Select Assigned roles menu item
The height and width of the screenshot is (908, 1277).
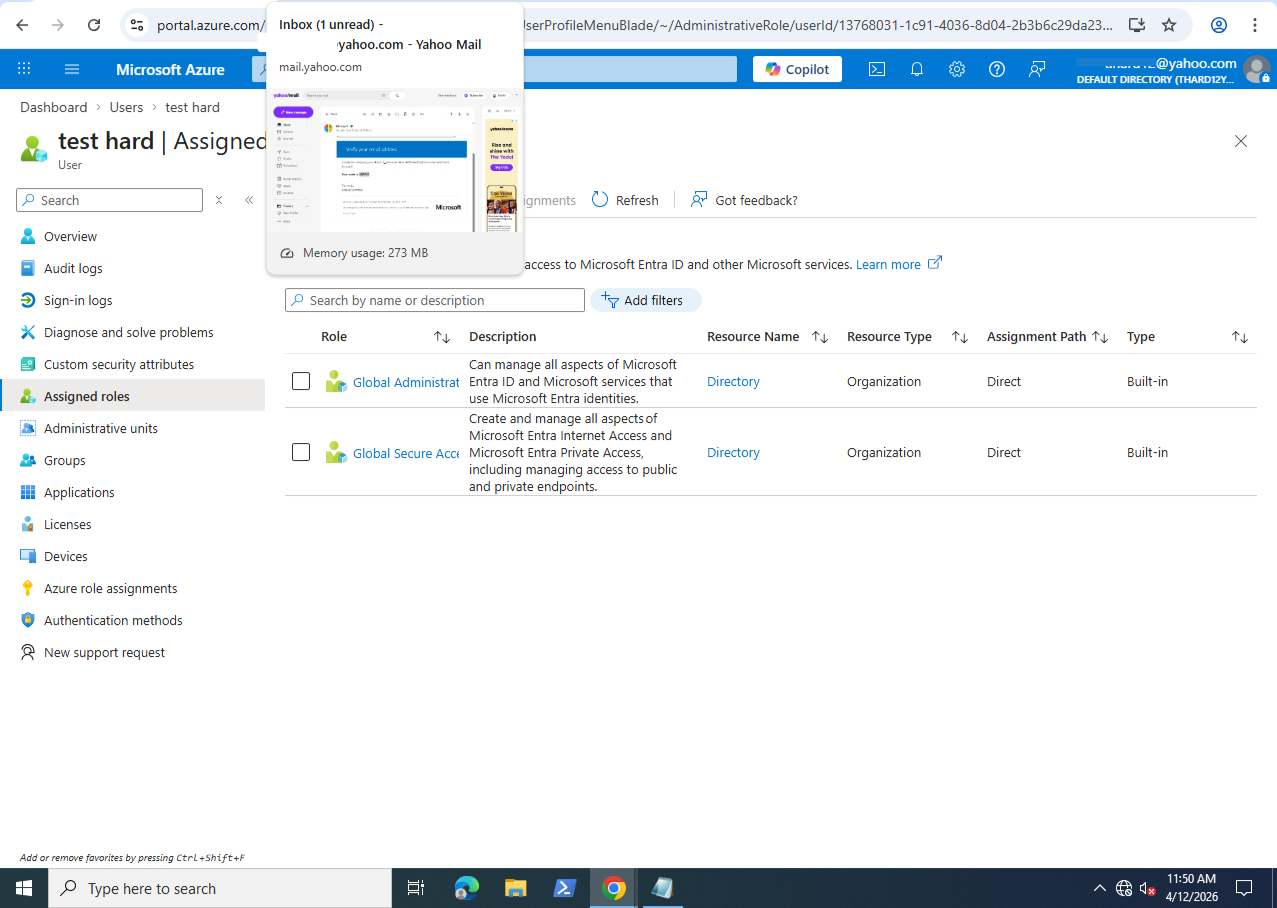(132, 396)
